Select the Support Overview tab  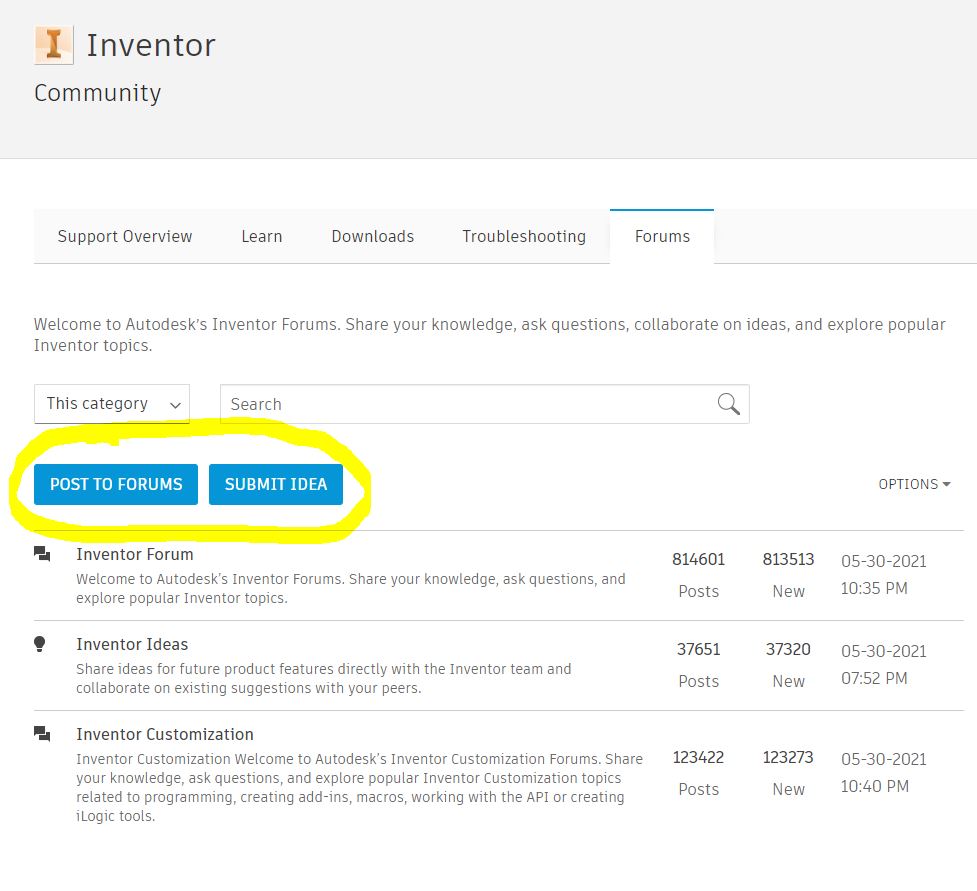(x=124, y=236)
